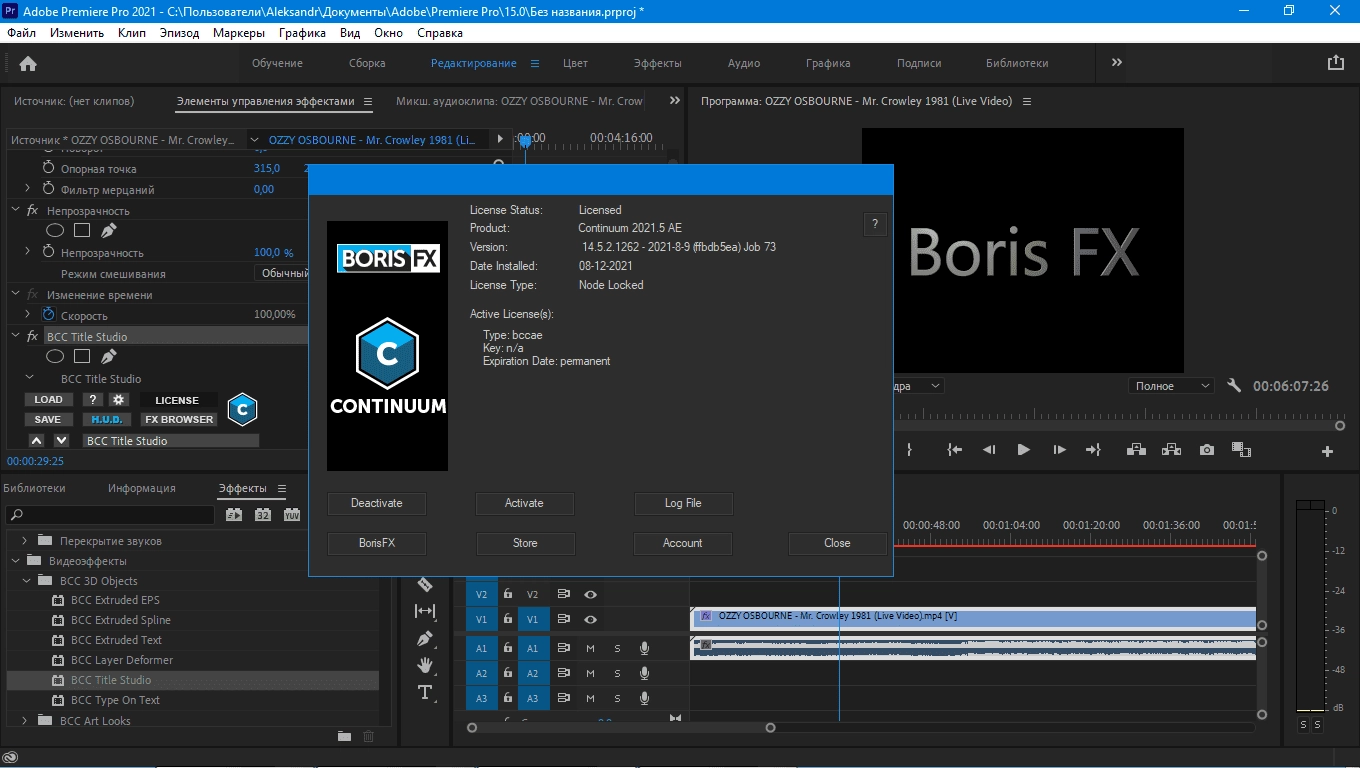Enable voice-over record on A3
This screenshot has height=768, width=1360.
point(645,699)
